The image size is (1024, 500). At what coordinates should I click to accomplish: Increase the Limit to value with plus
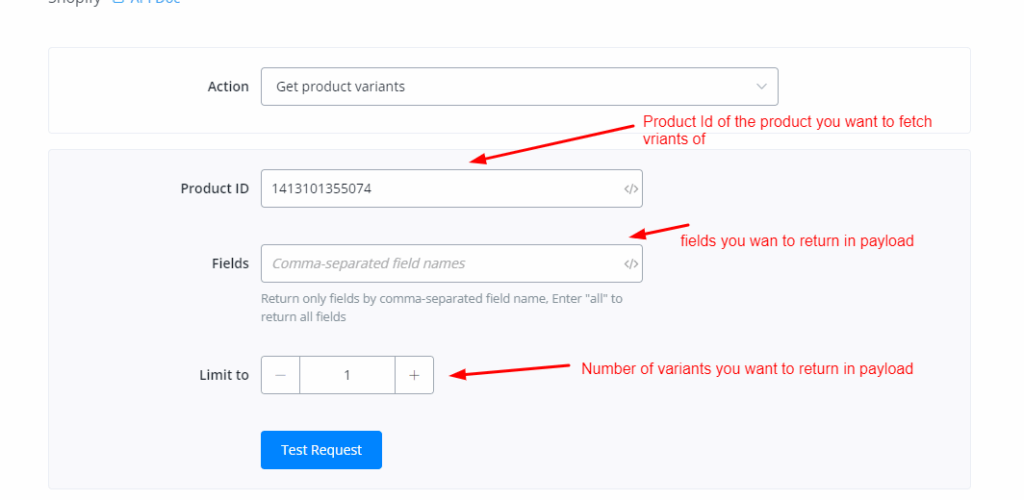[414, 375]
